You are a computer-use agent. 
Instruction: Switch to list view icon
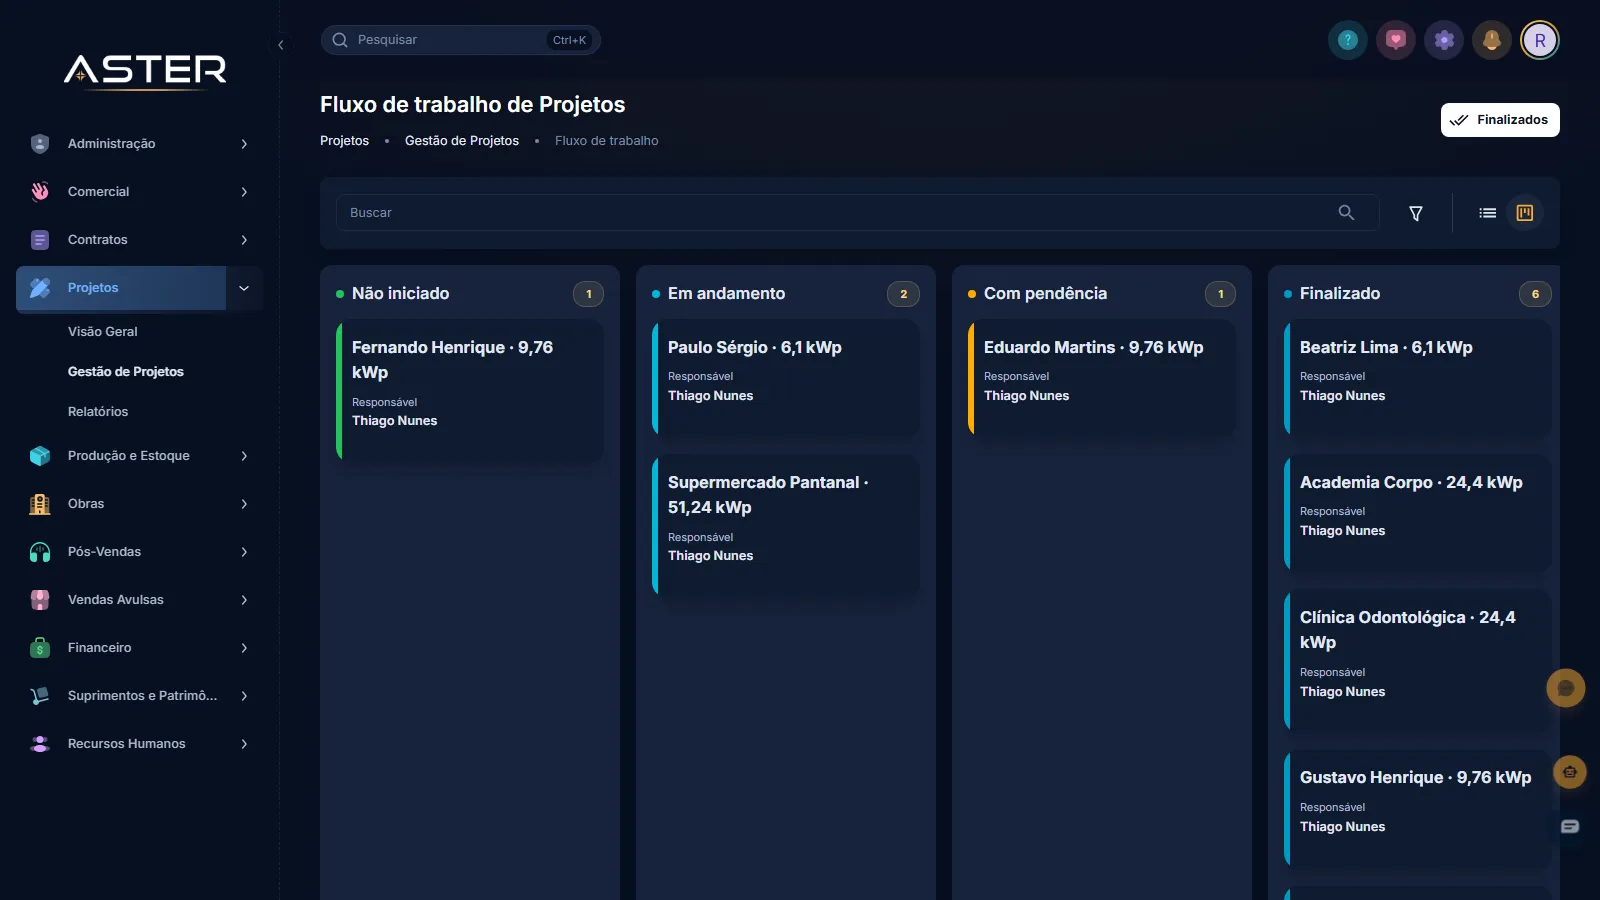click(1488, 213)
